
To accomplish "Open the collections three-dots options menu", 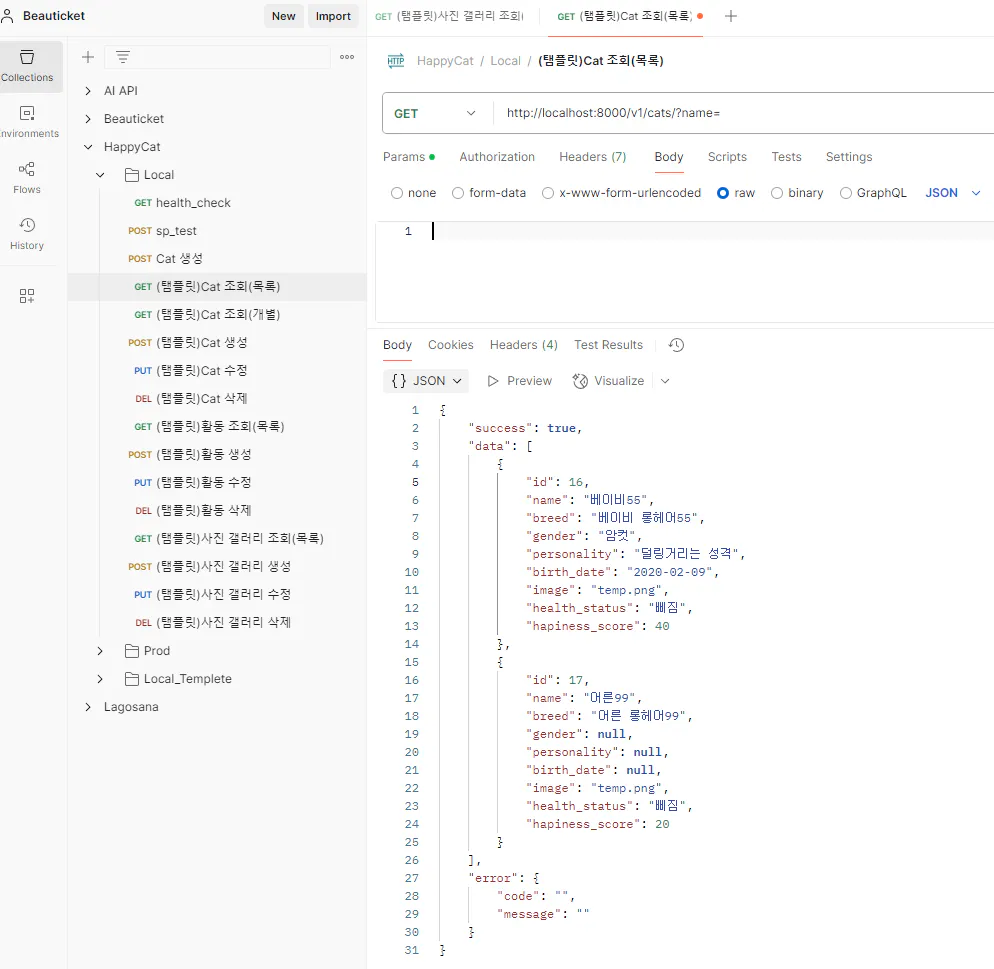I will (x=347, y=57).
